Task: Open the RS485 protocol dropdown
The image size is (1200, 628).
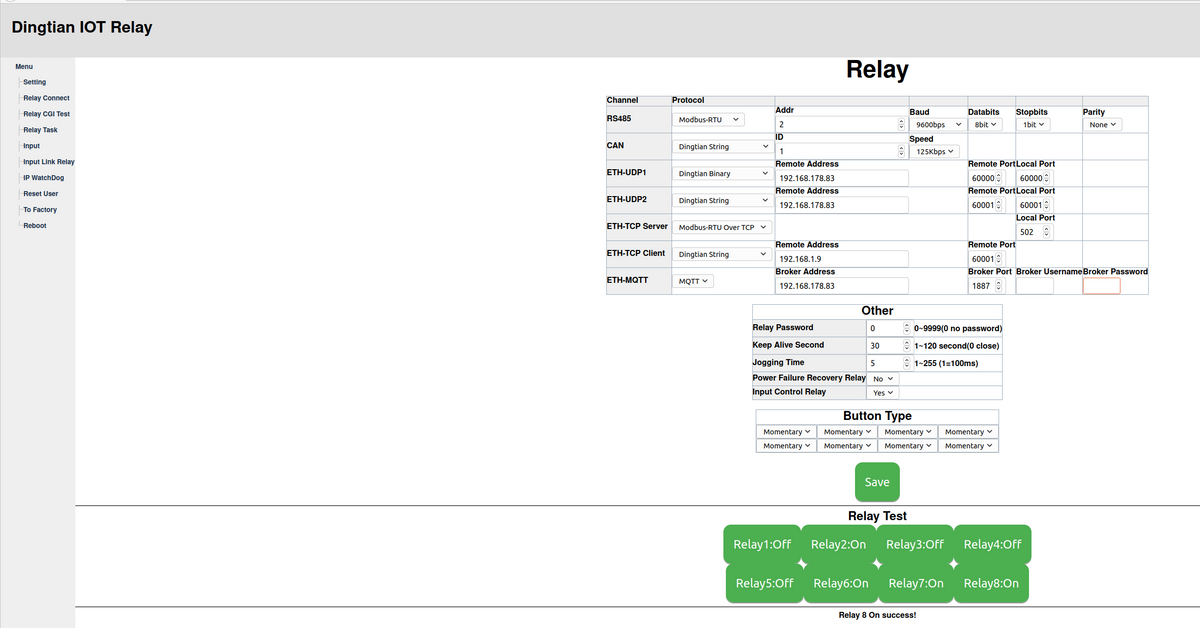Action: point(709,120)
